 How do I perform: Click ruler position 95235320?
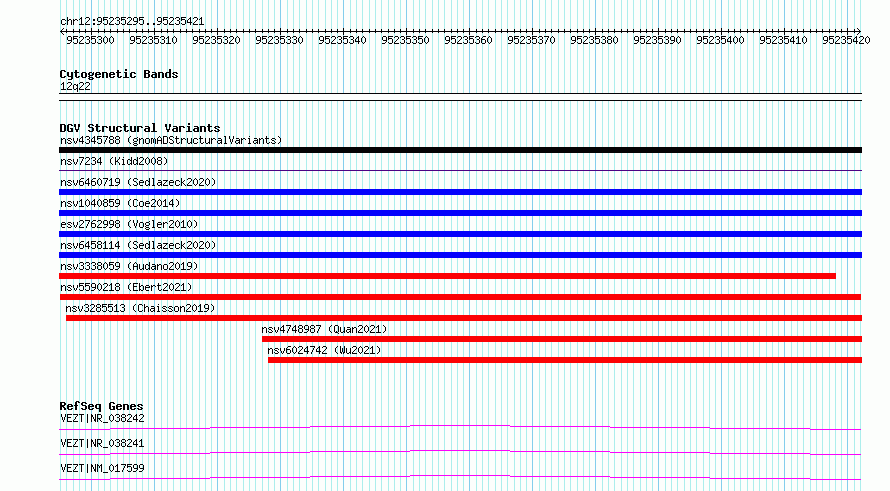[x=216, y=40]
